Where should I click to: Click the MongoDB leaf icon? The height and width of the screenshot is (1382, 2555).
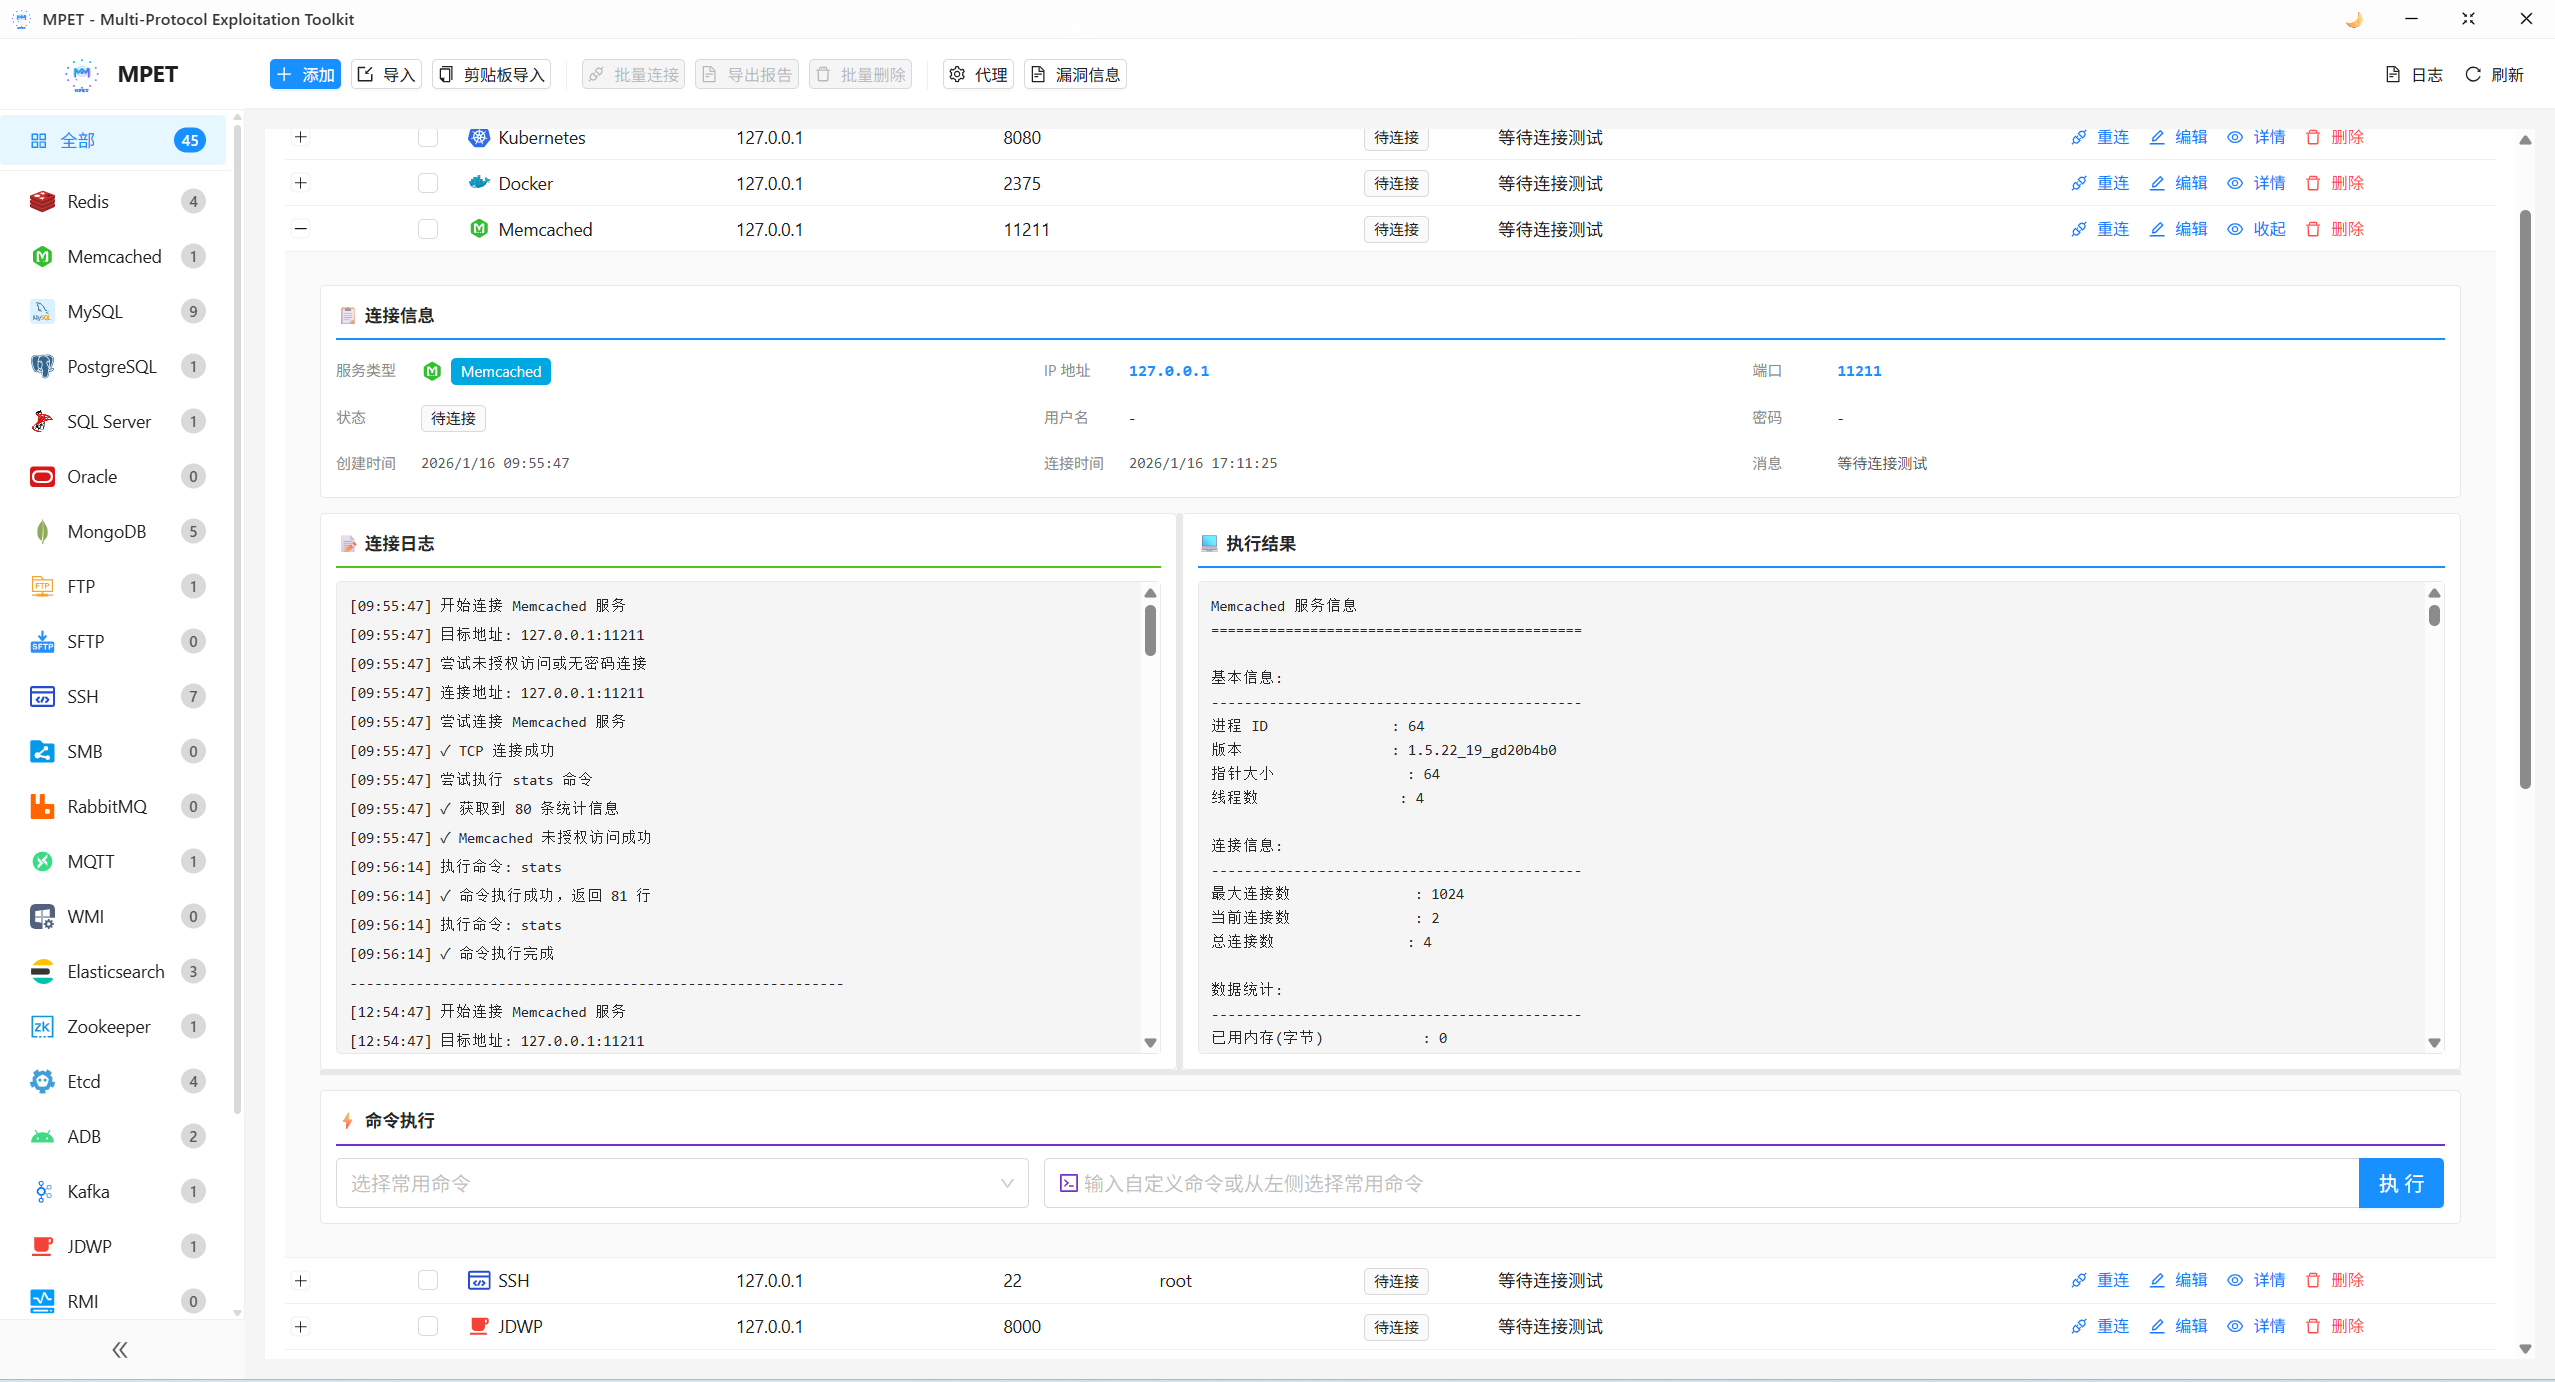42,531
